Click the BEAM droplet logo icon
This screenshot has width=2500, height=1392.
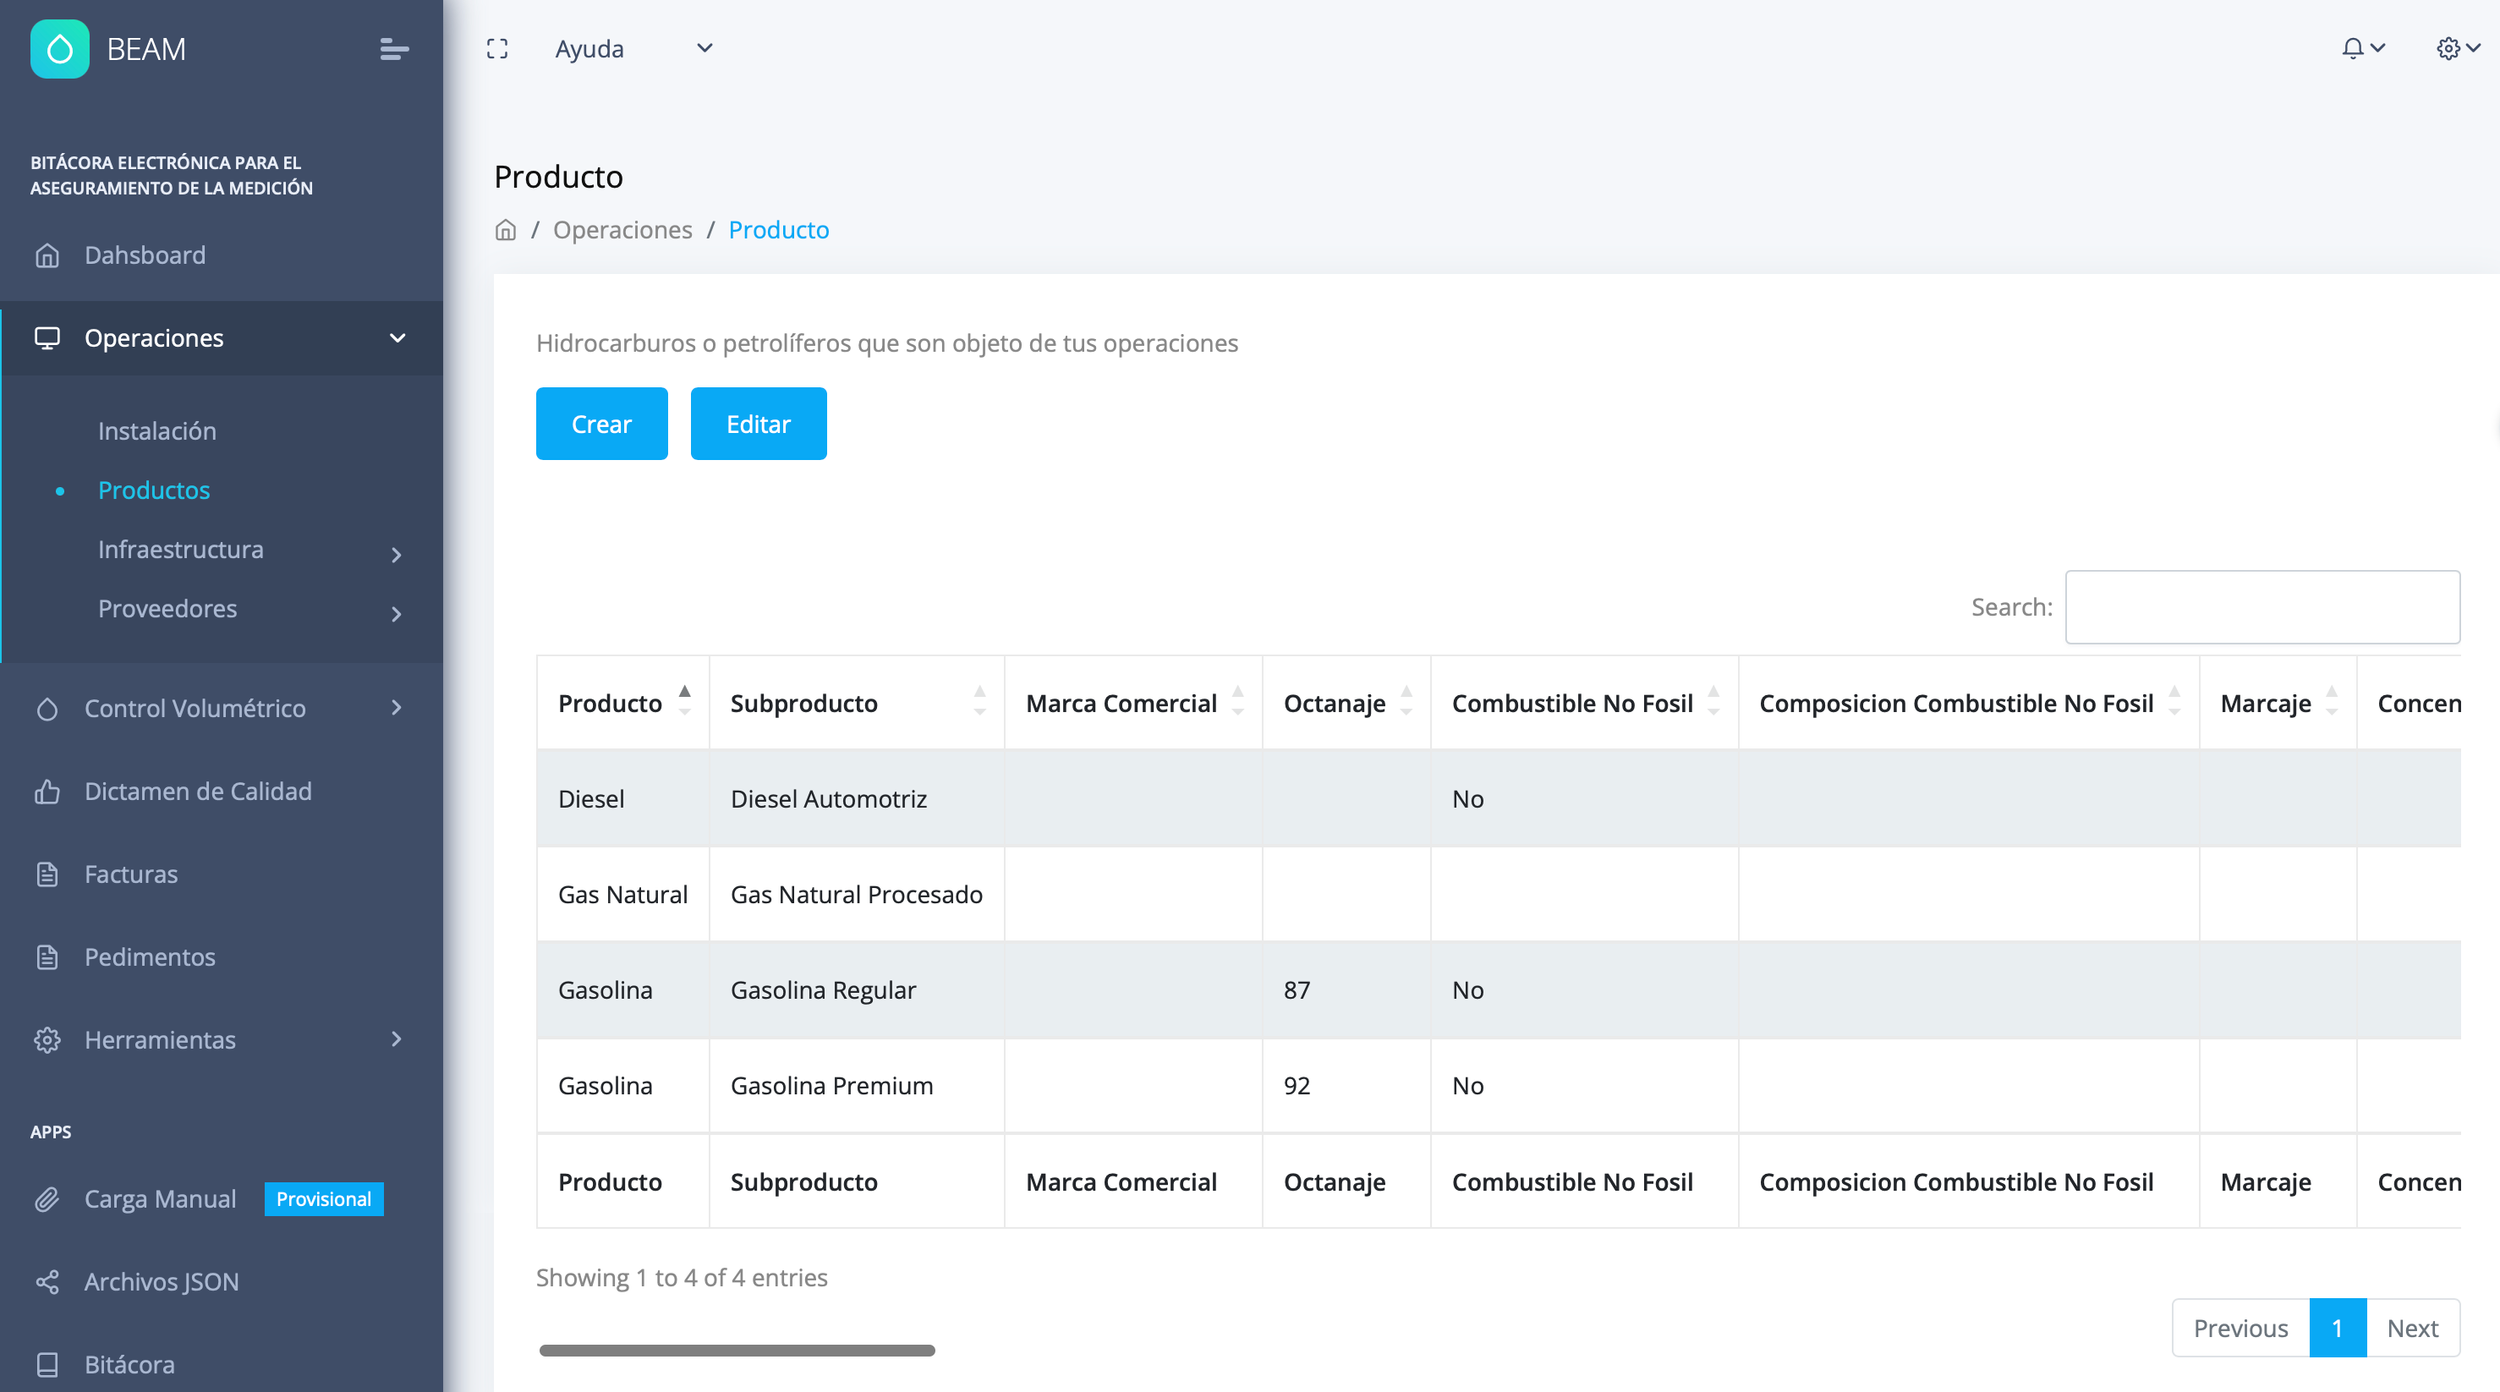click(60, 49)
